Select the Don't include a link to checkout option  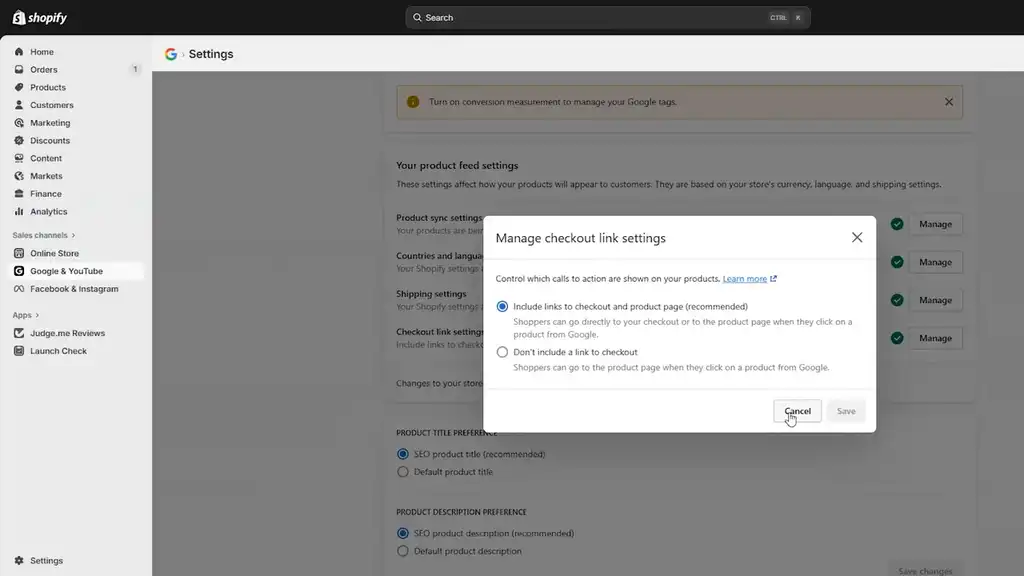pos(502,351)
